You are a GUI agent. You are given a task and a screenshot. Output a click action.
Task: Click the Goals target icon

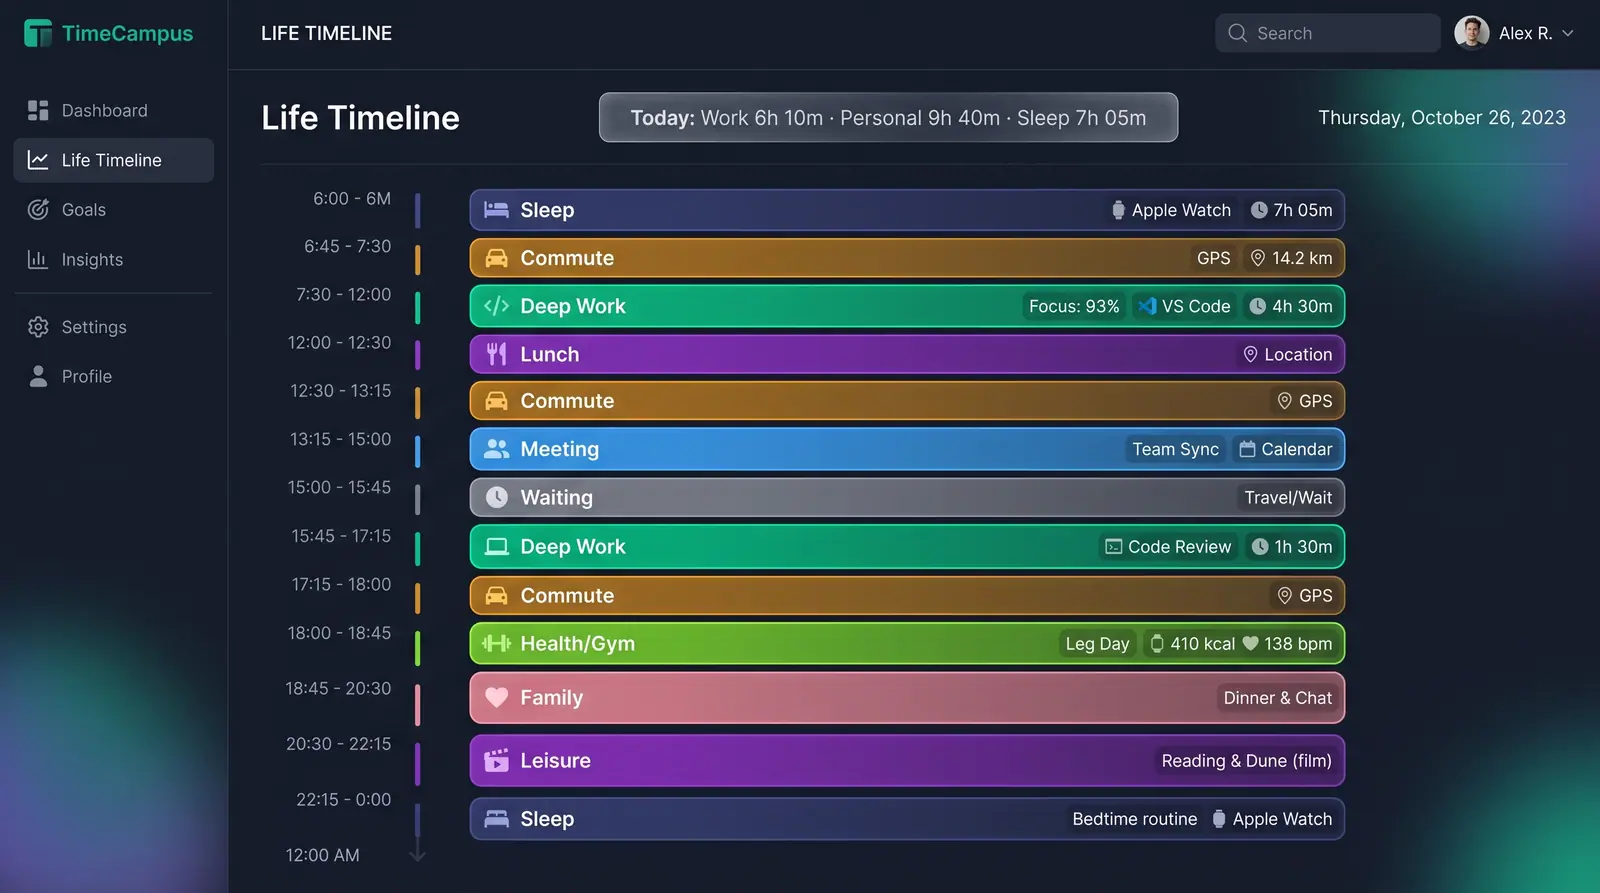(x=38, y=209)
